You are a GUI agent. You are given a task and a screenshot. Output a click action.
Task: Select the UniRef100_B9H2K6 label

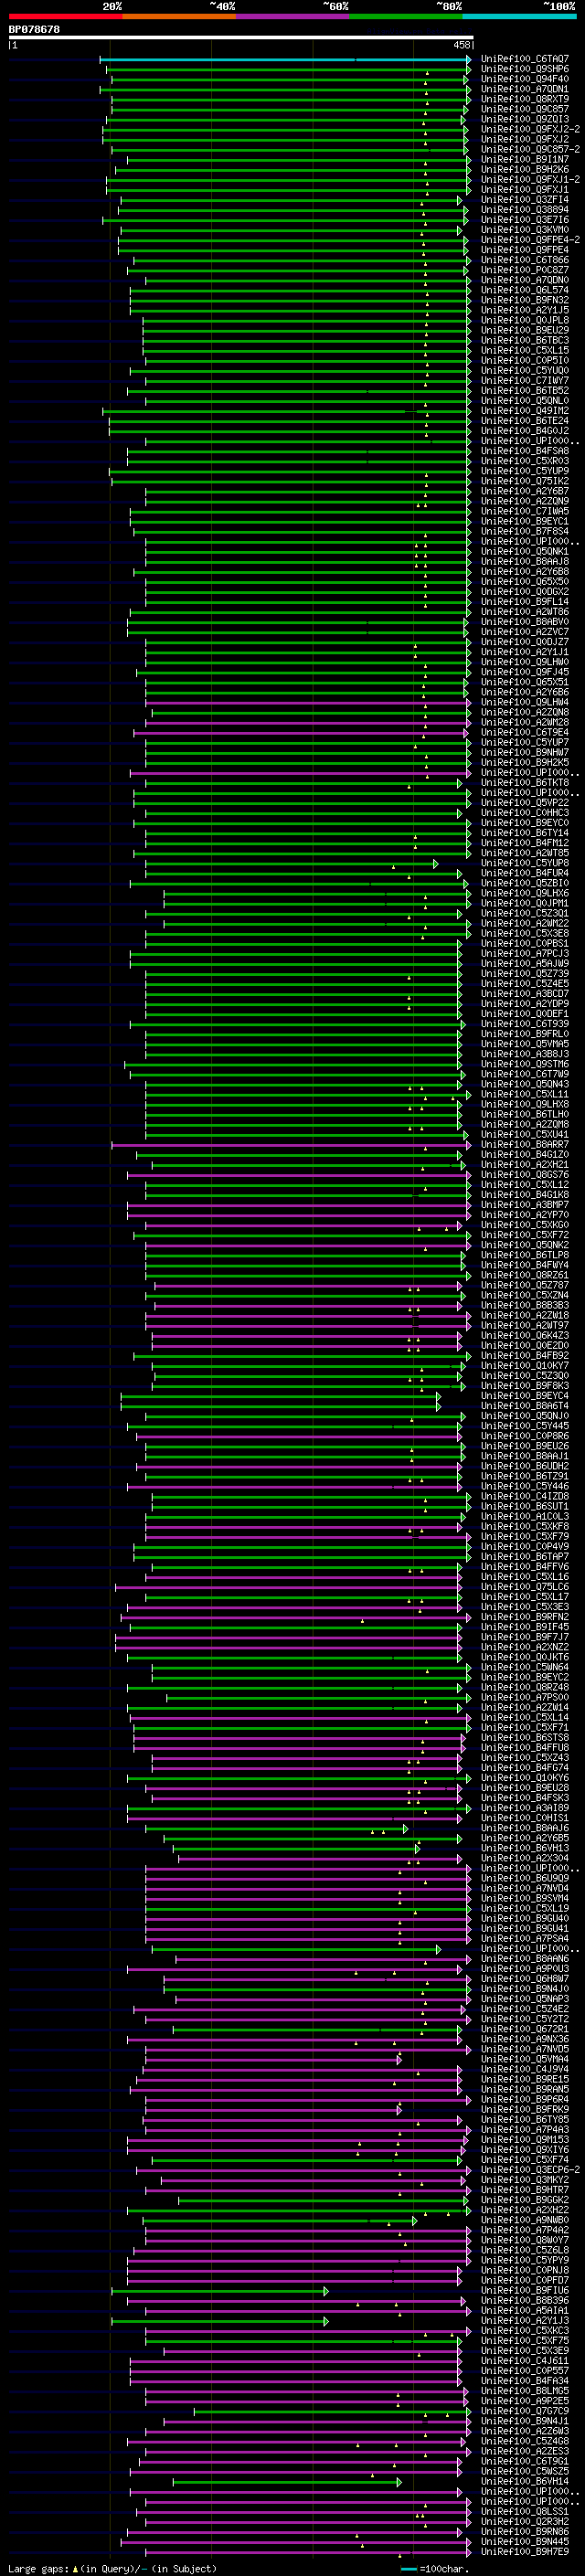point(524,170)
